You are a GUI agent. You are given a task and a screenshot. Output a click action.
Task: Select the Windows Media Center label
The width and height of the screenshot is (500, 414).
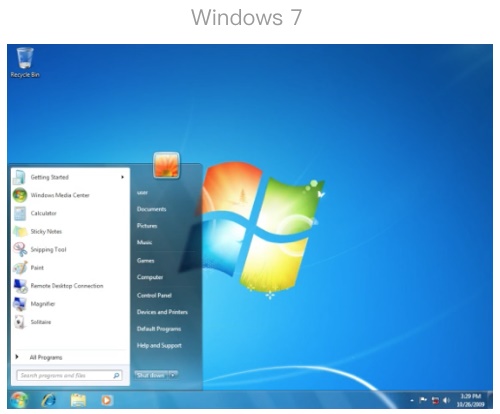pos(60,195)
